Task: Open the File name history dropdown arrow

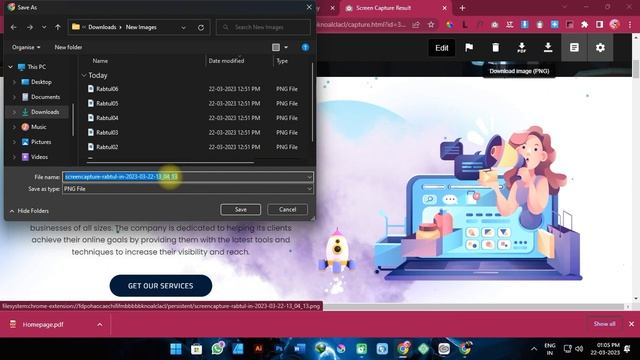Action: coord(309,177)
